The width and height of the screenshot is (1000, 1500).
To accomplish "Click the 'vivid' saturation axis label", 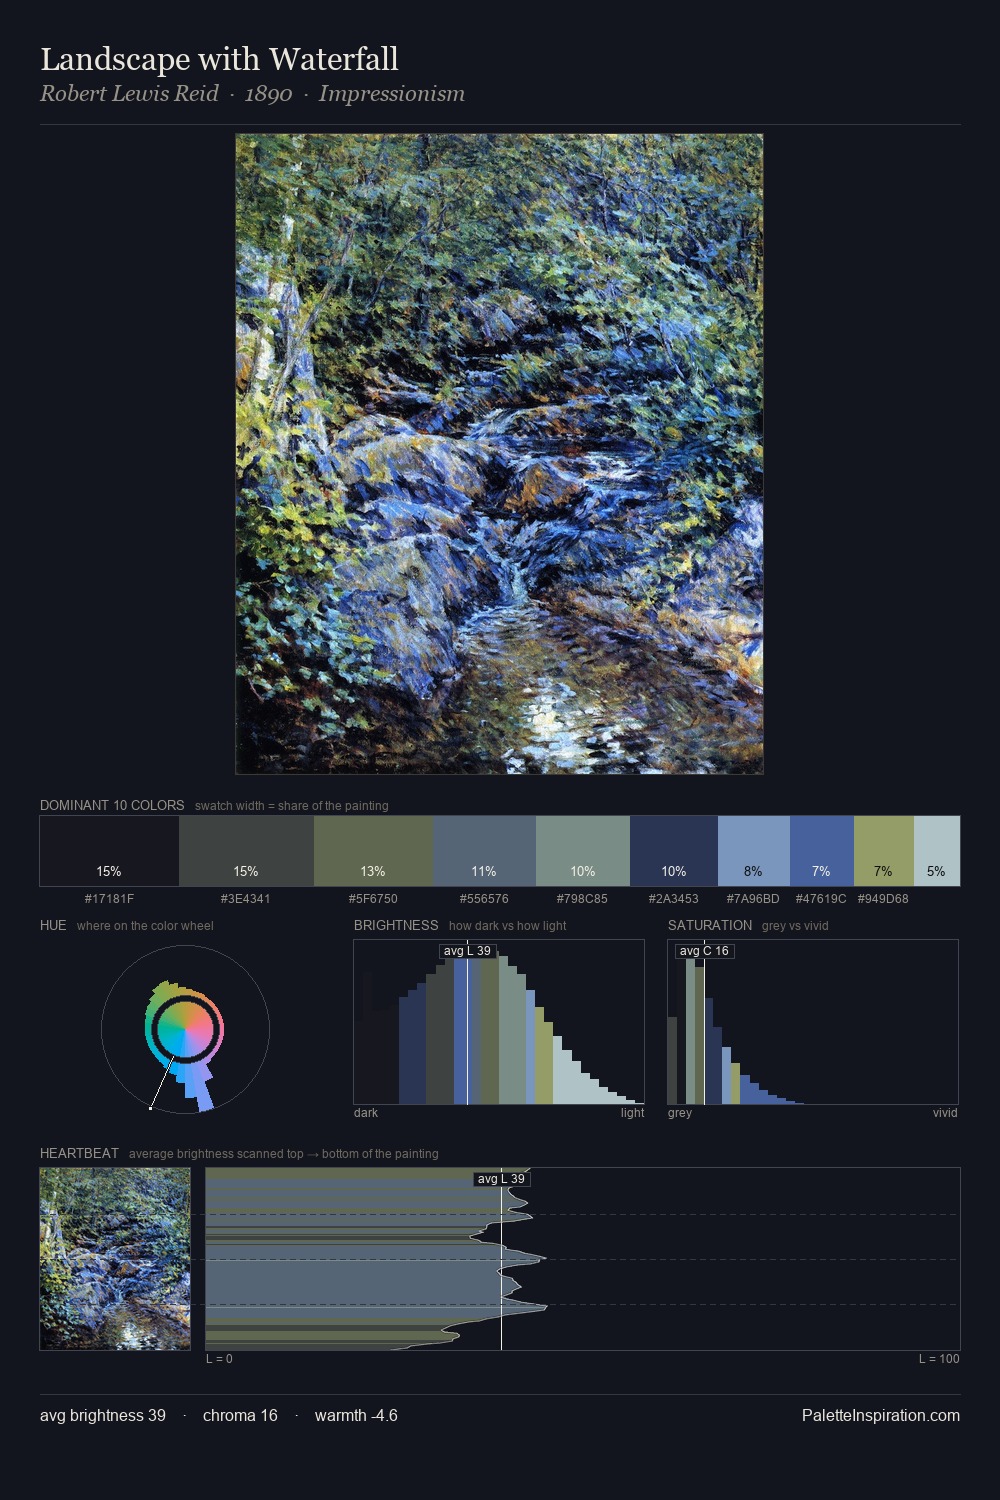I will [x=945, y=1113].
